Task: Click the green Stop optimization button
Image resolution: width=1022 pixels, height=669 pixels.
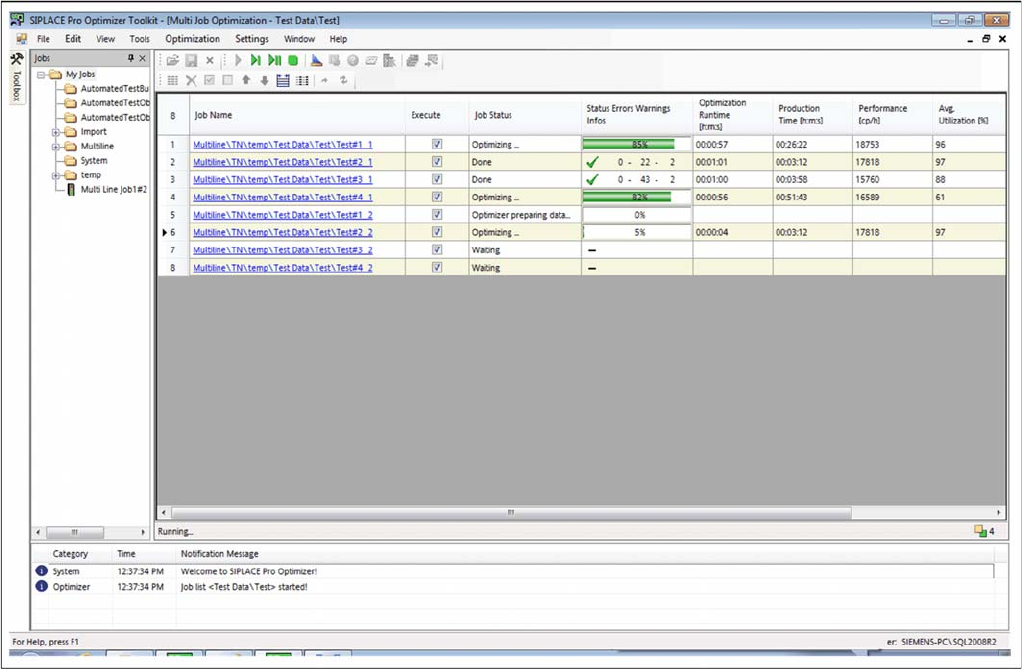Action: click(x=293, y=61)
